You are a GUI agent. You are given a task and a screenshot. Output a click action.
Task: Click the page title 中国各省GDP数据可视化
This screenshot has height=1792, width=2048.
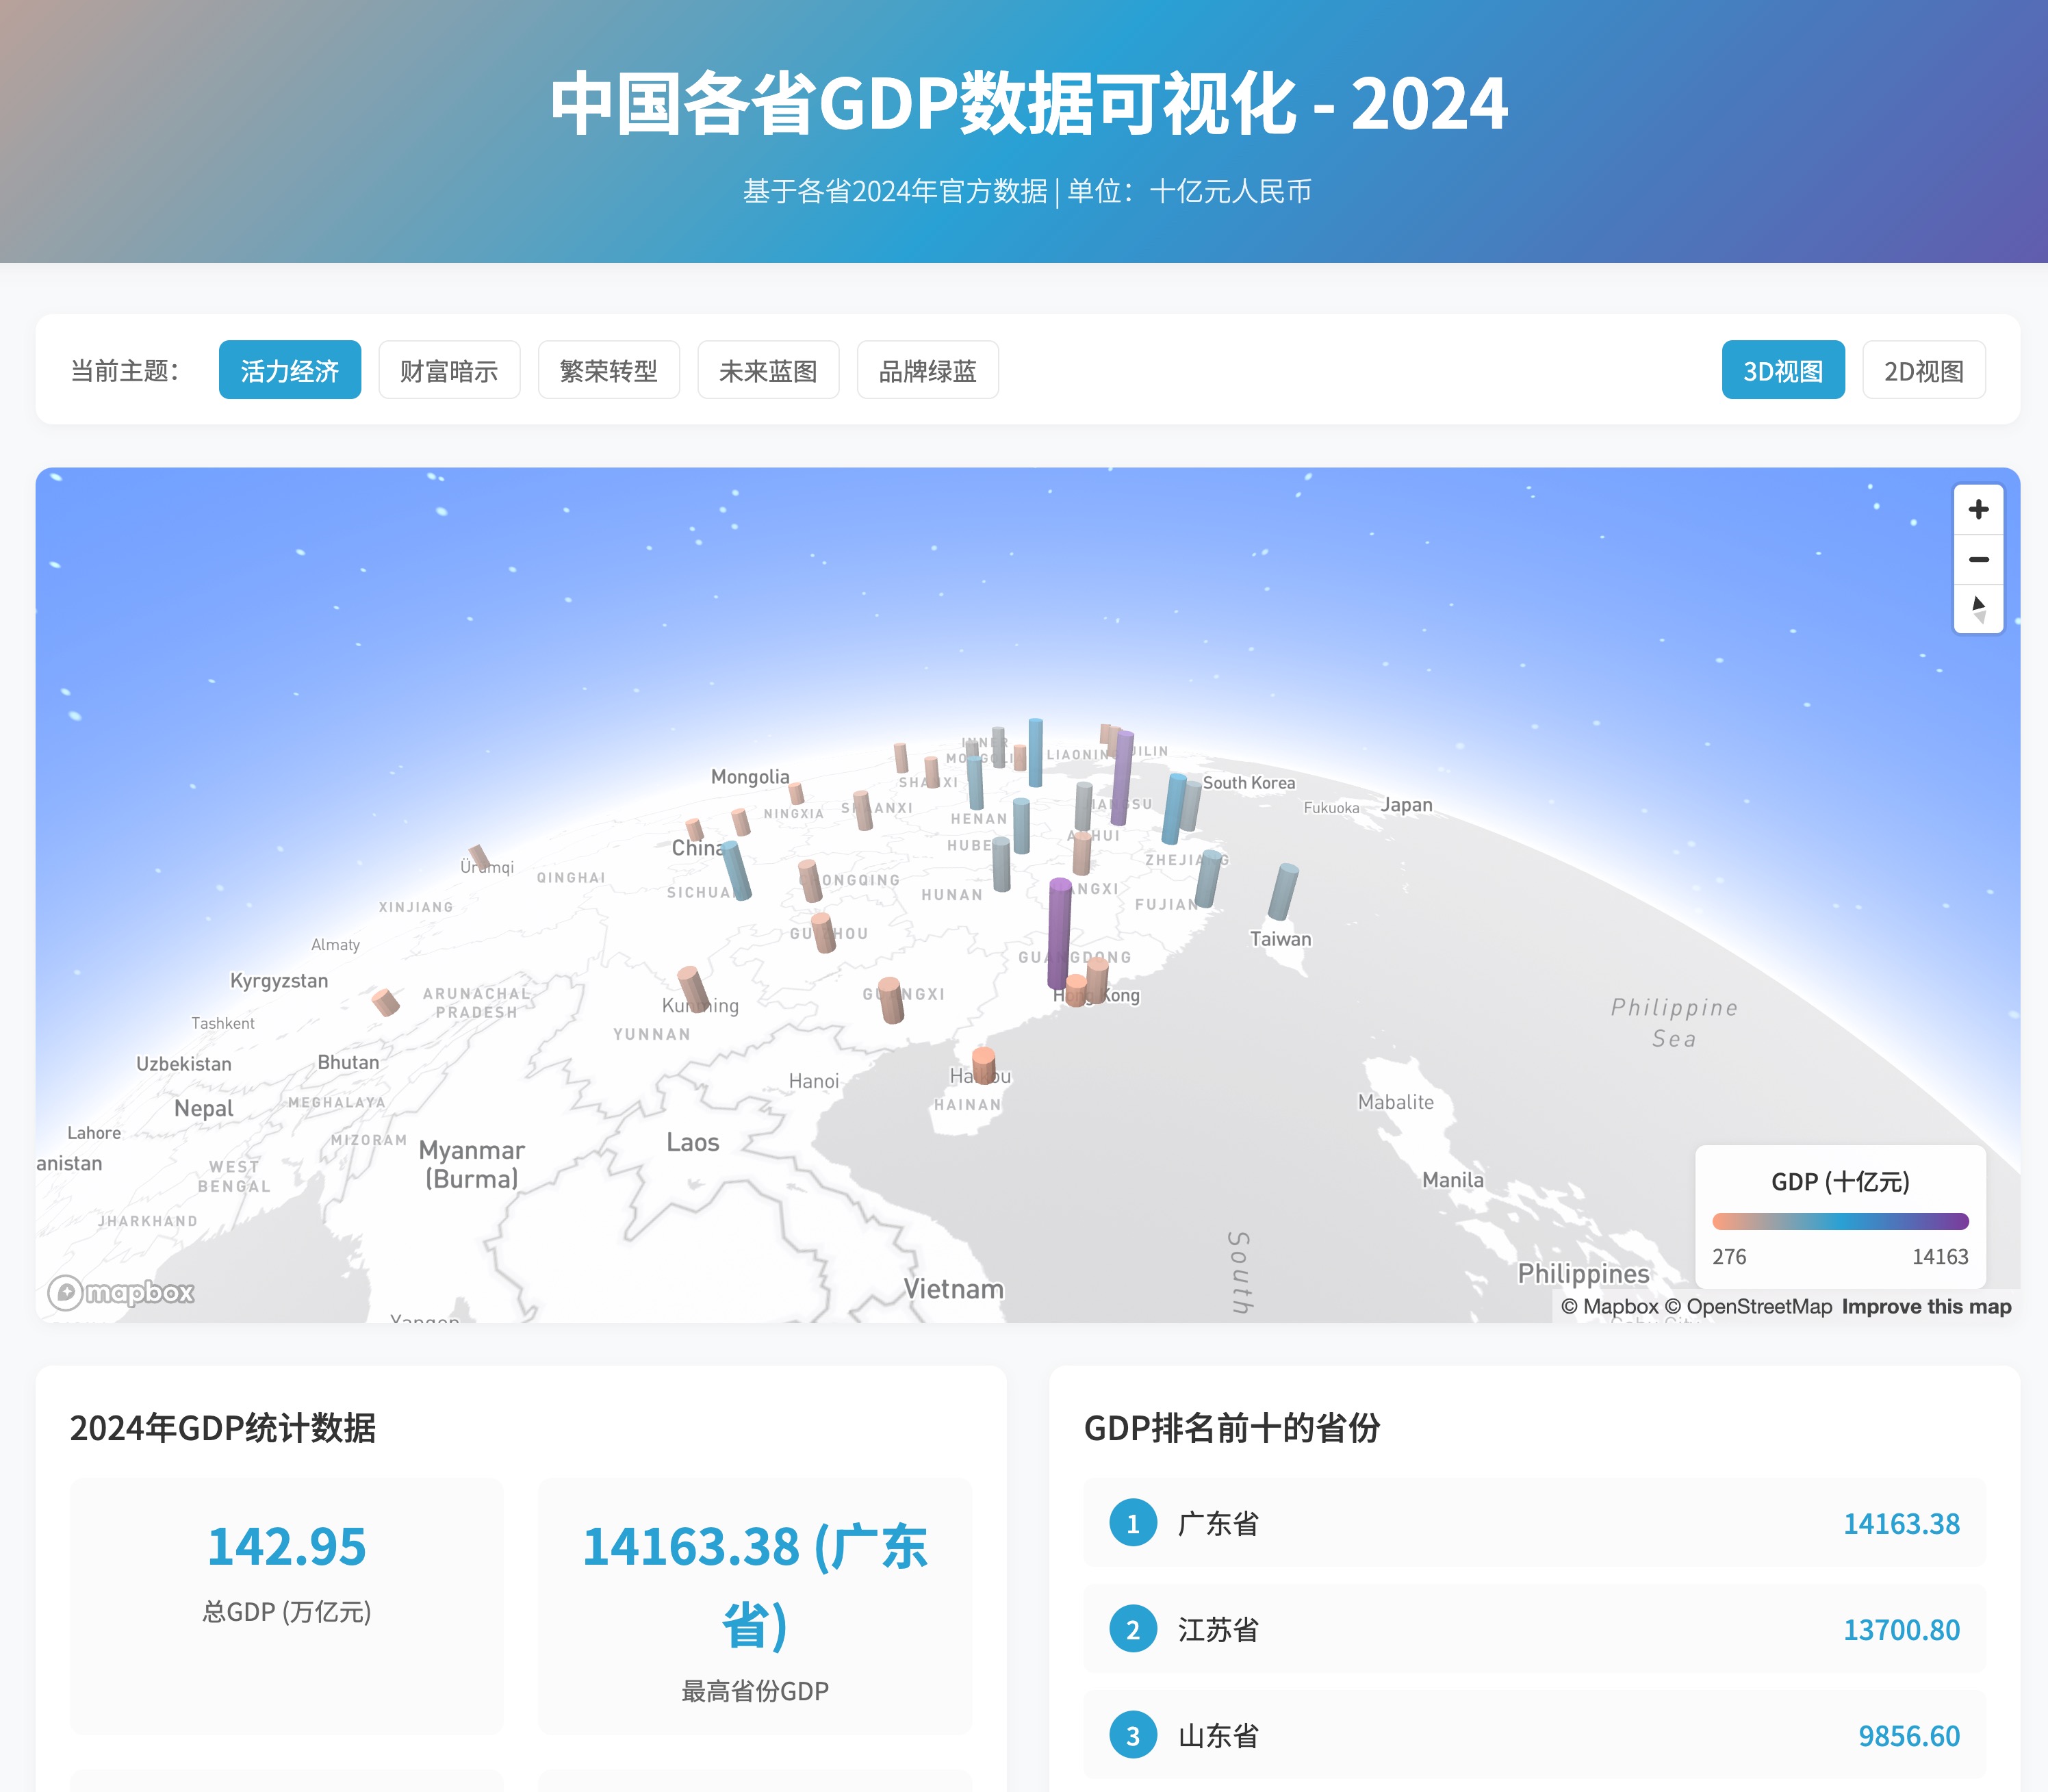pyautogui.click(x=1029, y=103)
